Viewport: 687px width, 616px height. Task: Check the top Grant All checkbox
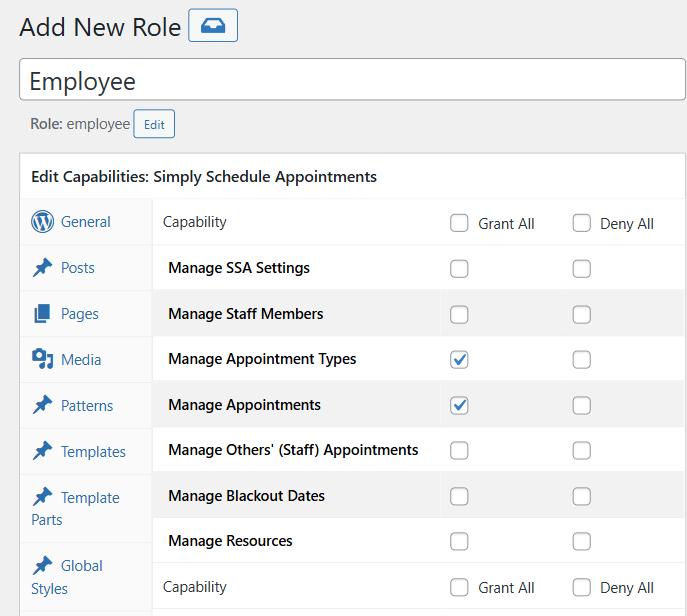pyautogui.click(x=459, y=223)
